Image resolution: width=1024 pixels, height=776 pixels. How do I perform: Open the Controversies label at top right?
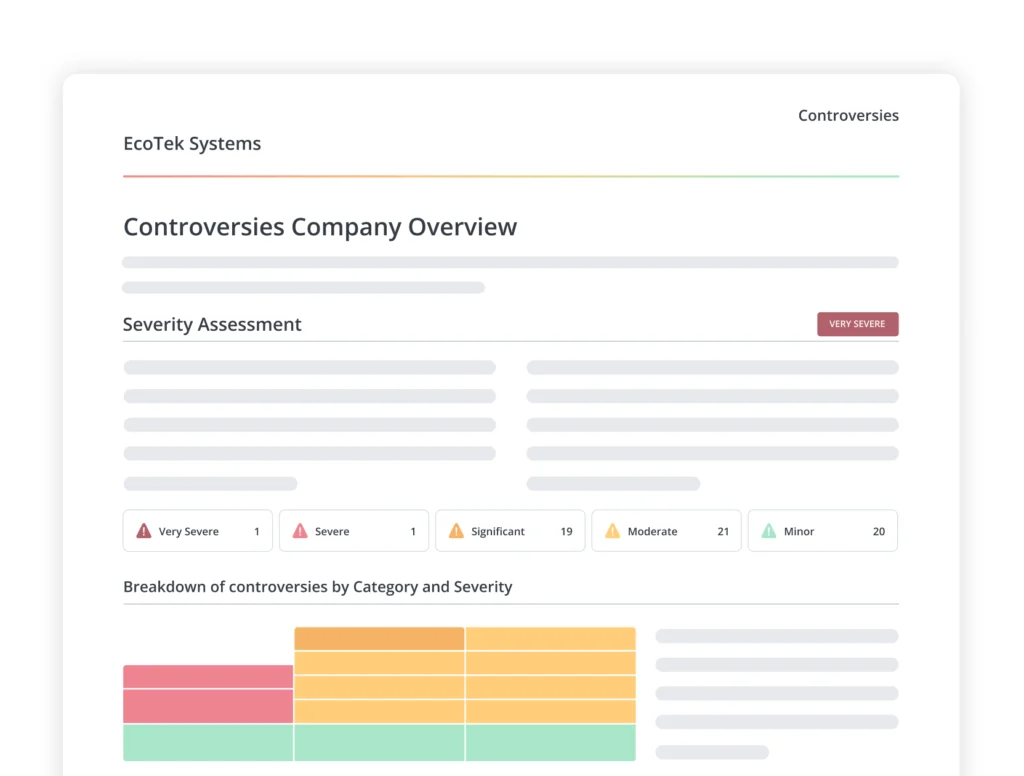tap(848, 116)
